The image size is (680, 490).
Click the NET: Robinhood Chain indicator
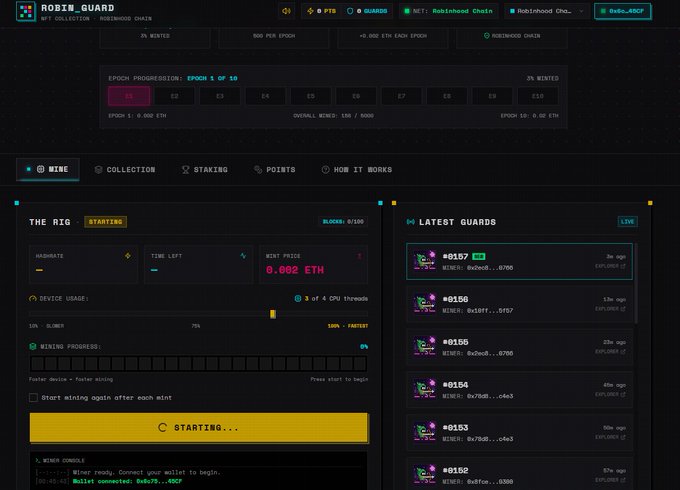[449, 11]
